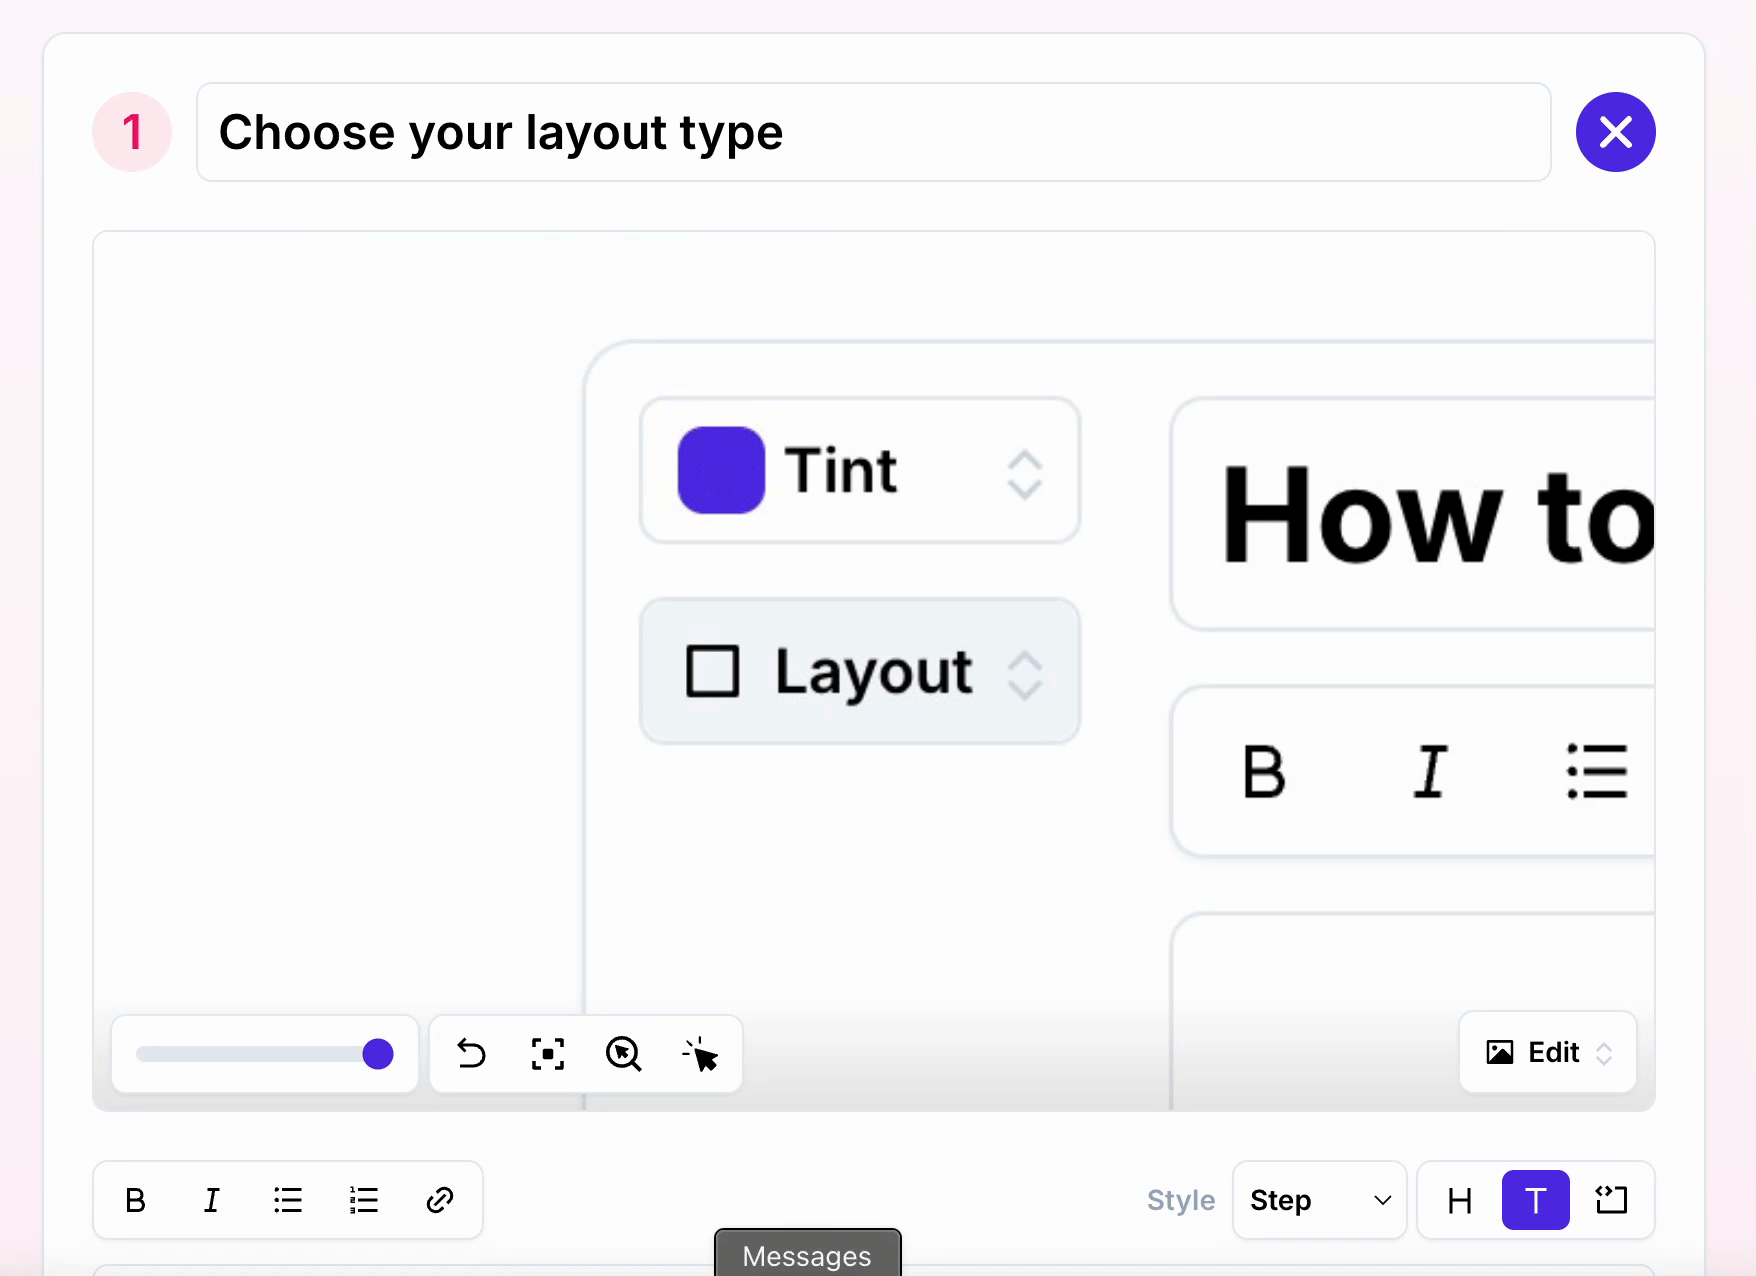The height and width of the screenshot is (1276, 1756).
Task: Open the Edit image dropdown
Action: [x=1548, y=1052]
